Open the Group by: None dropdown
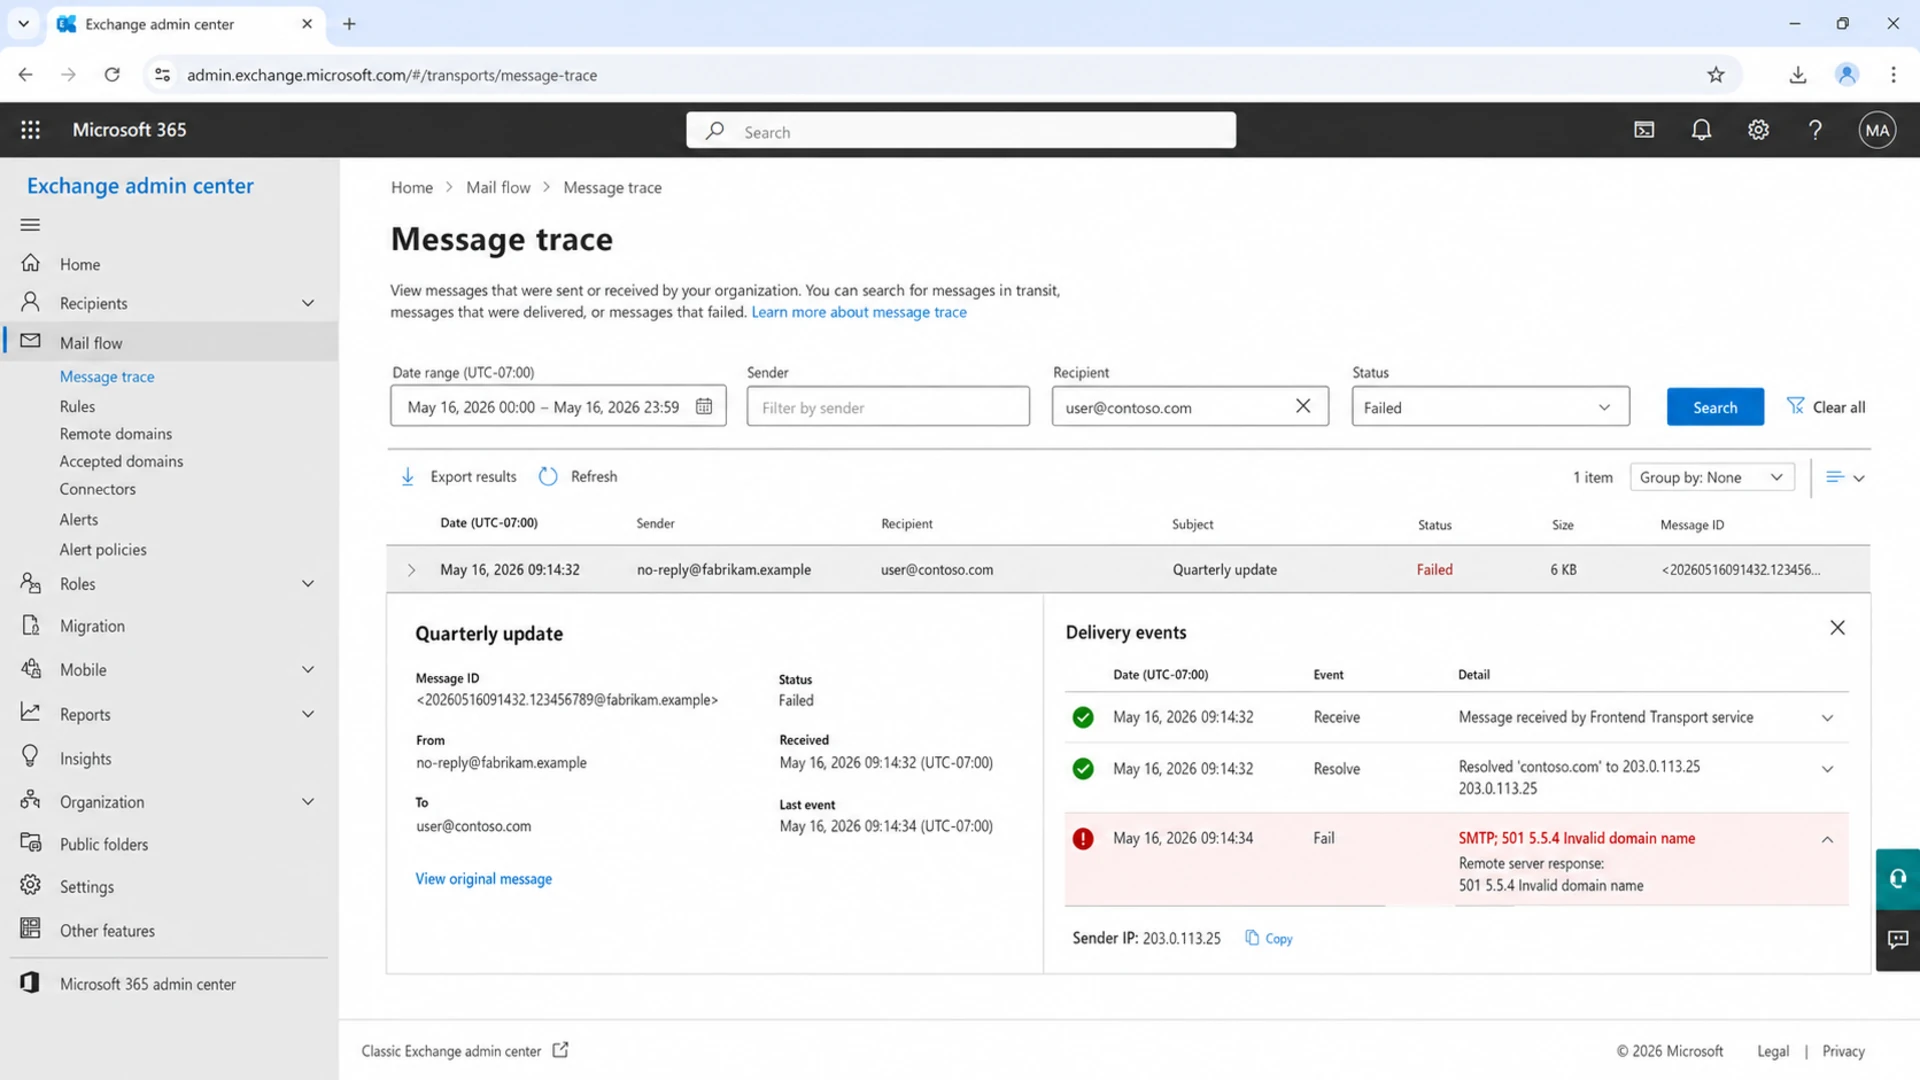Viewport: 1920px width, 1080px height. point(1712,477)
